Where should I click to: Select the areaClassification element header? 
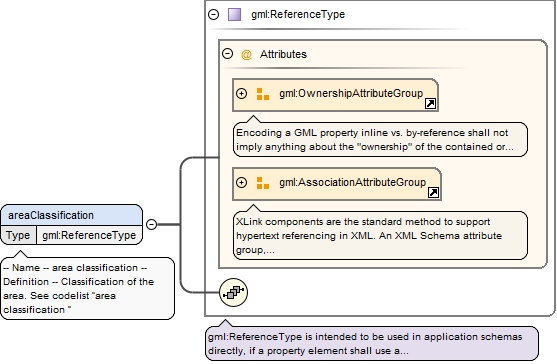(71, 215)
